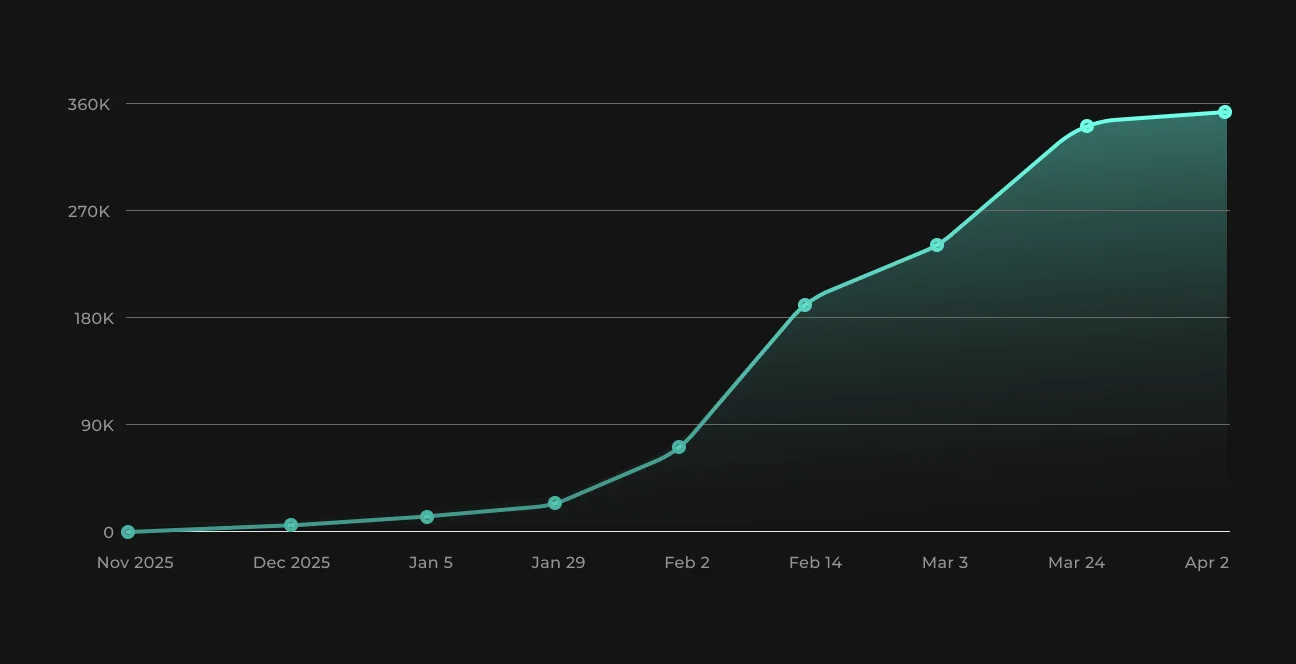Click the Nov 2025 x-axis label
1296x664 pixels.
[x=135, y=563]
